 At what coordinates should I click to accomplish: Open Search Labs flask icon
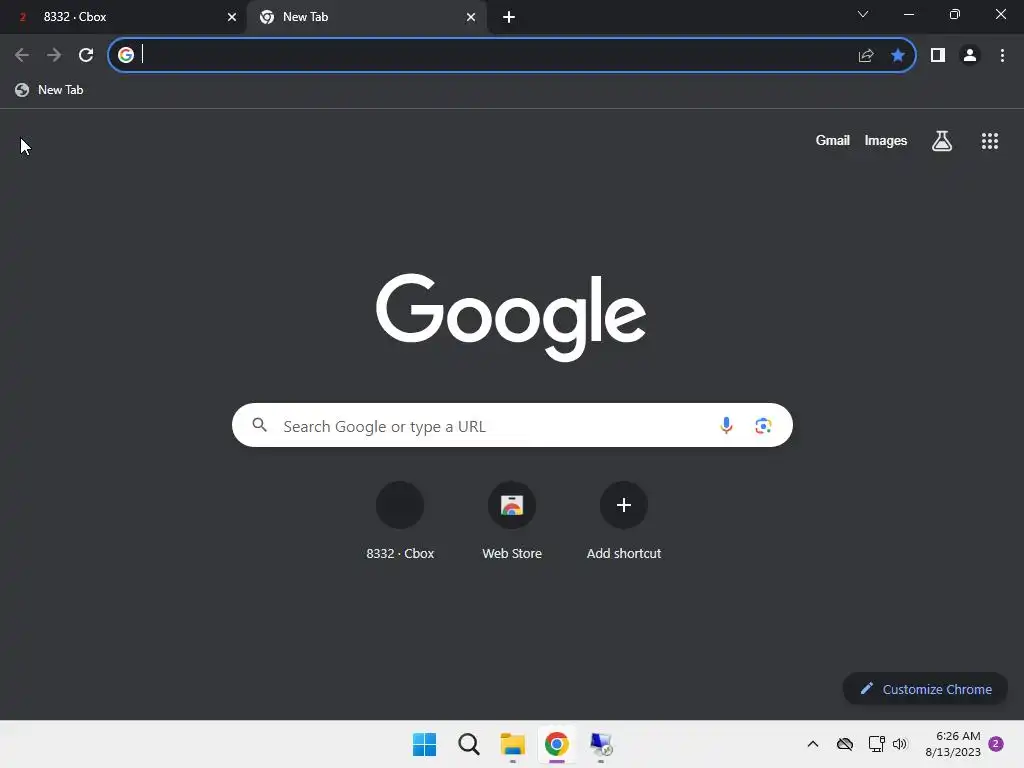[942, 141]
